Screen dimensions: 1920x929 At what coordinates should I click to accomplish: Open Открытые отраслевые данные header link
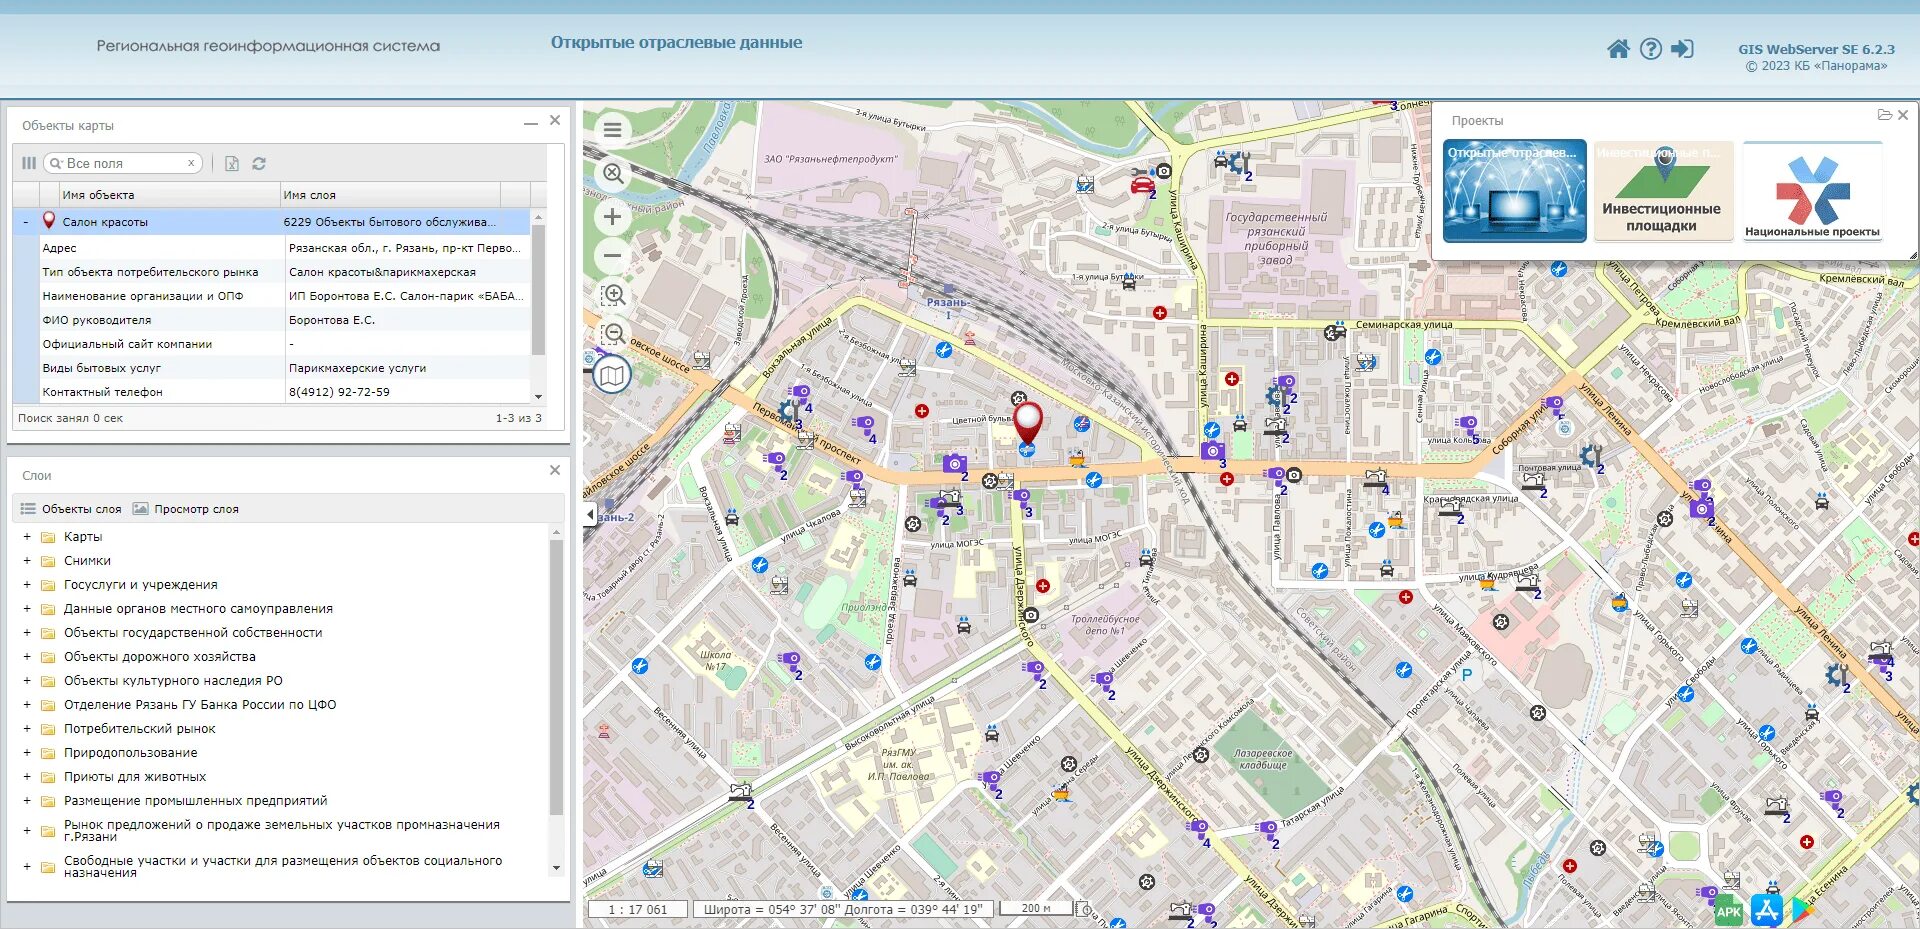676,42
